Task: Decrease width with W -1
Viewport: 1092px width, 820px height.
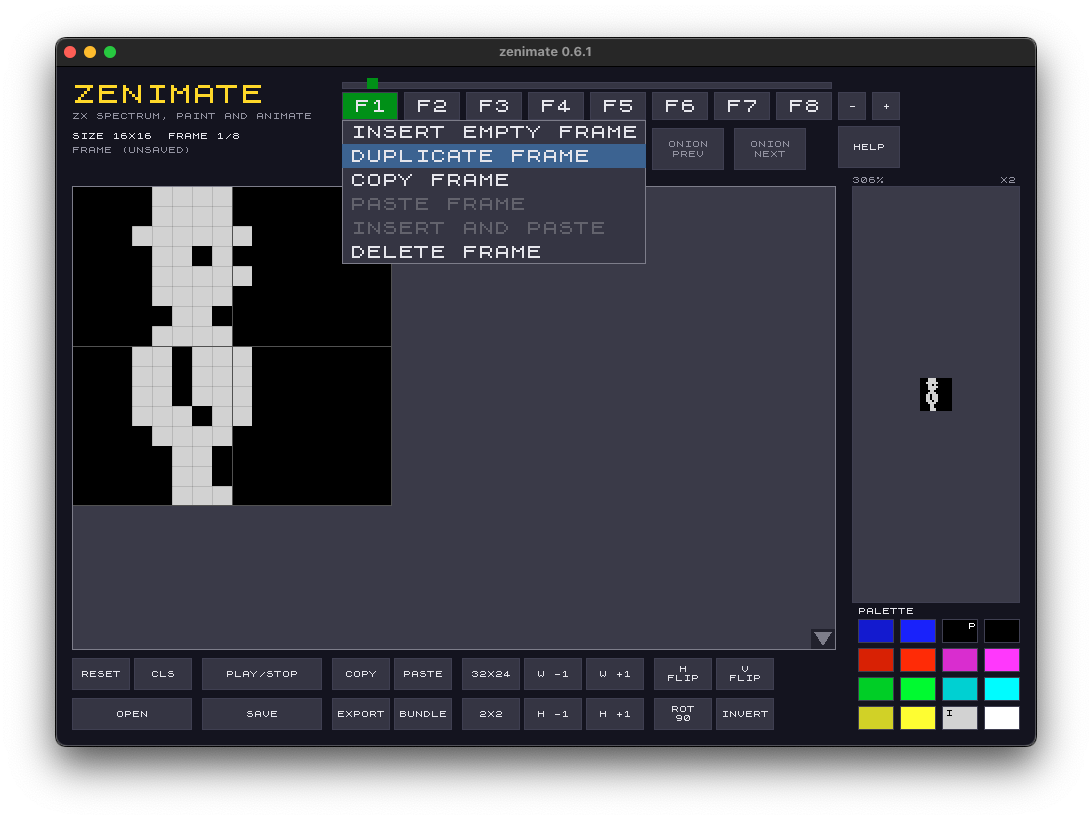Action: coord(553,674)
